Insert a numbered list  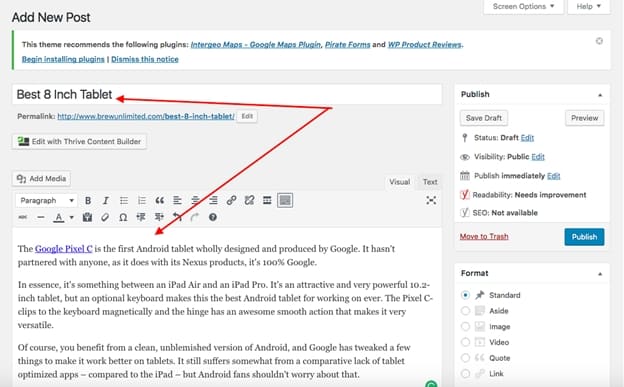click(142, 201)
